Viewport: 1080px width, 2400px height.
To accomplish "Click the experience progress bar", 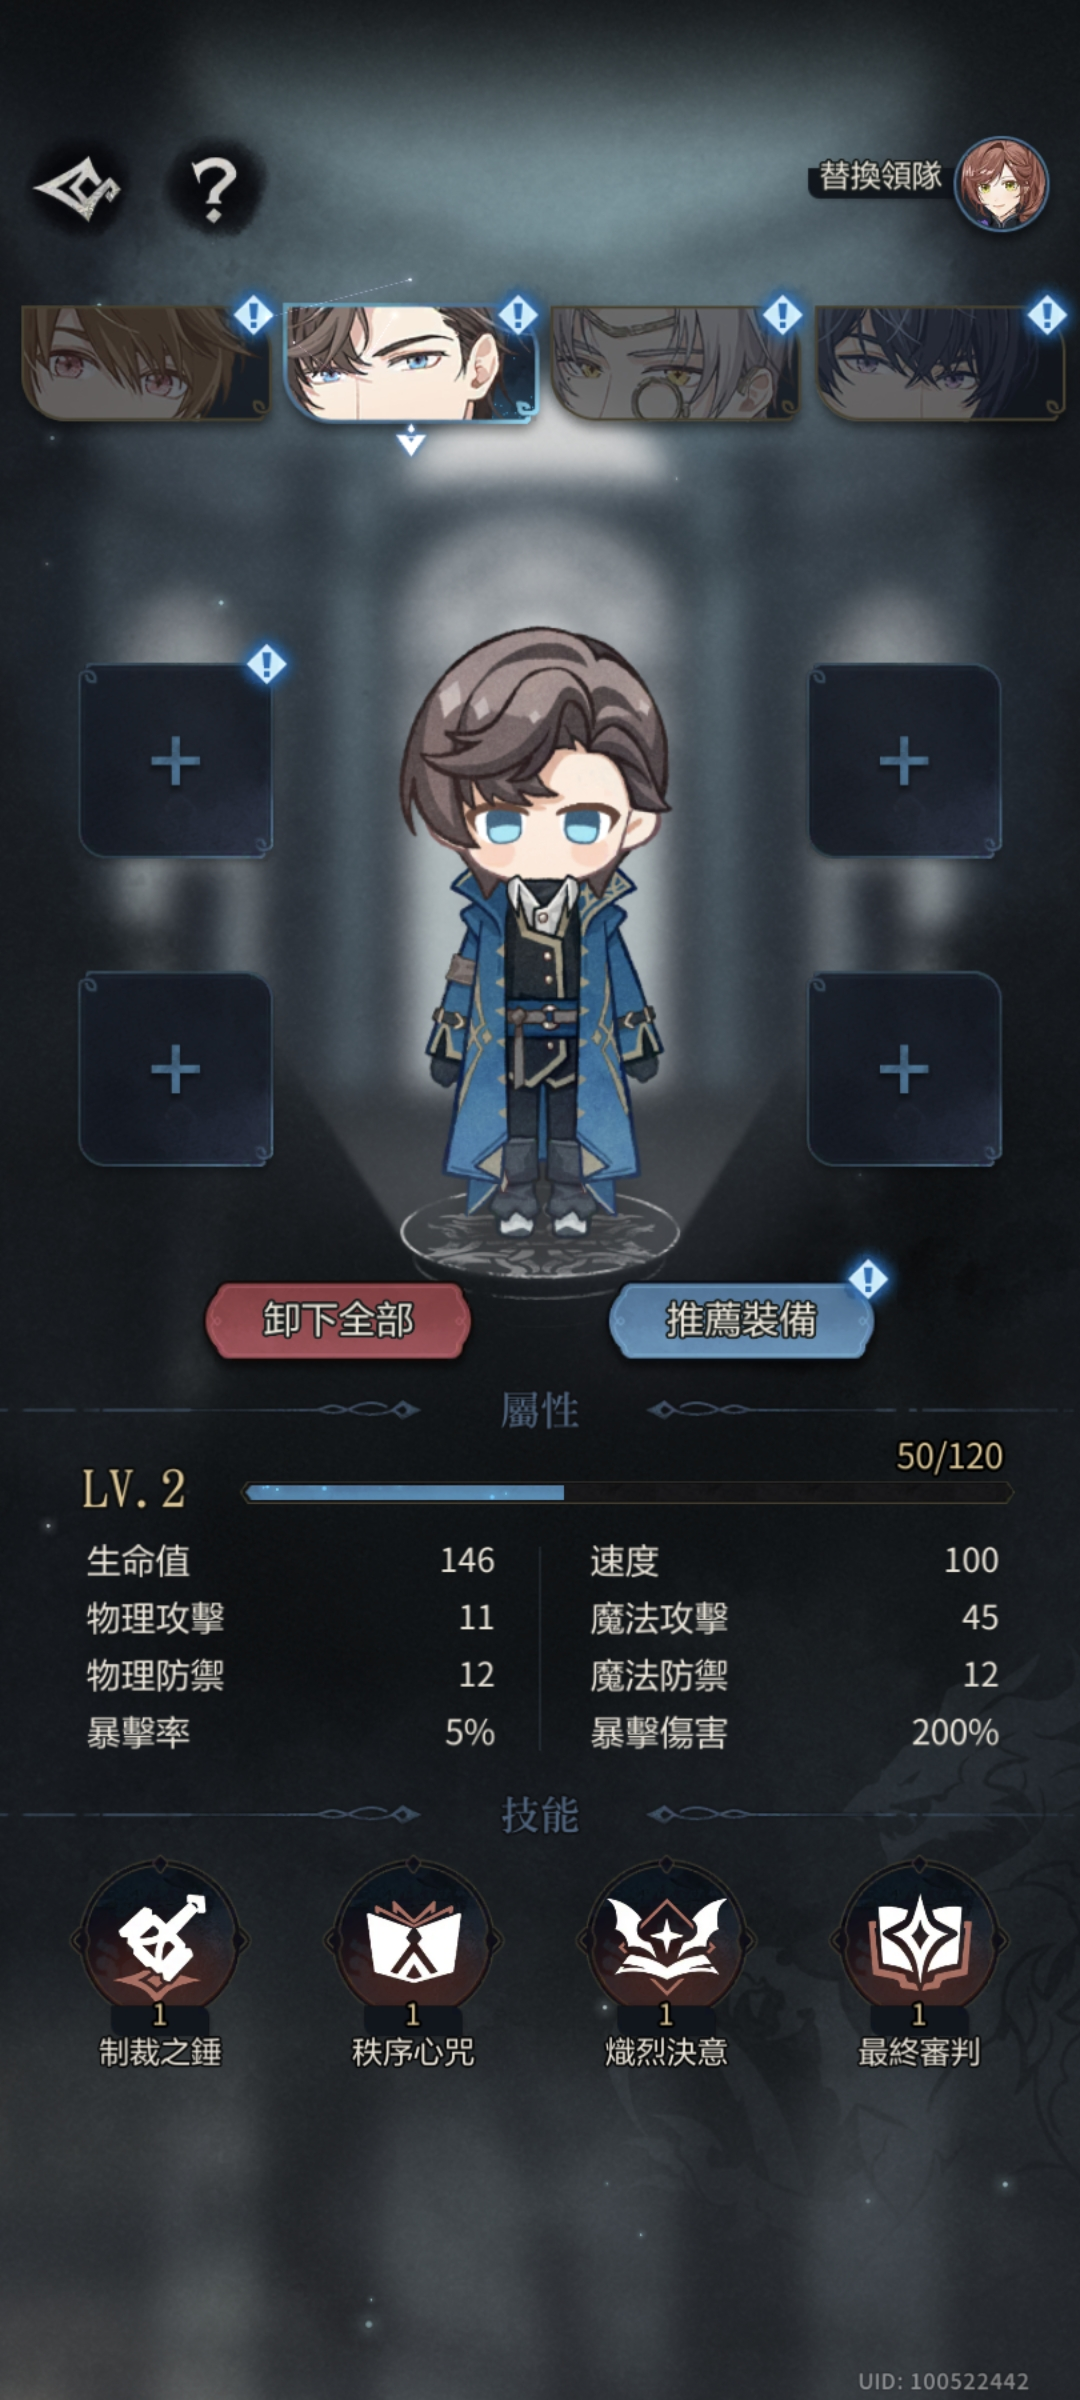I will (628, 1493).
